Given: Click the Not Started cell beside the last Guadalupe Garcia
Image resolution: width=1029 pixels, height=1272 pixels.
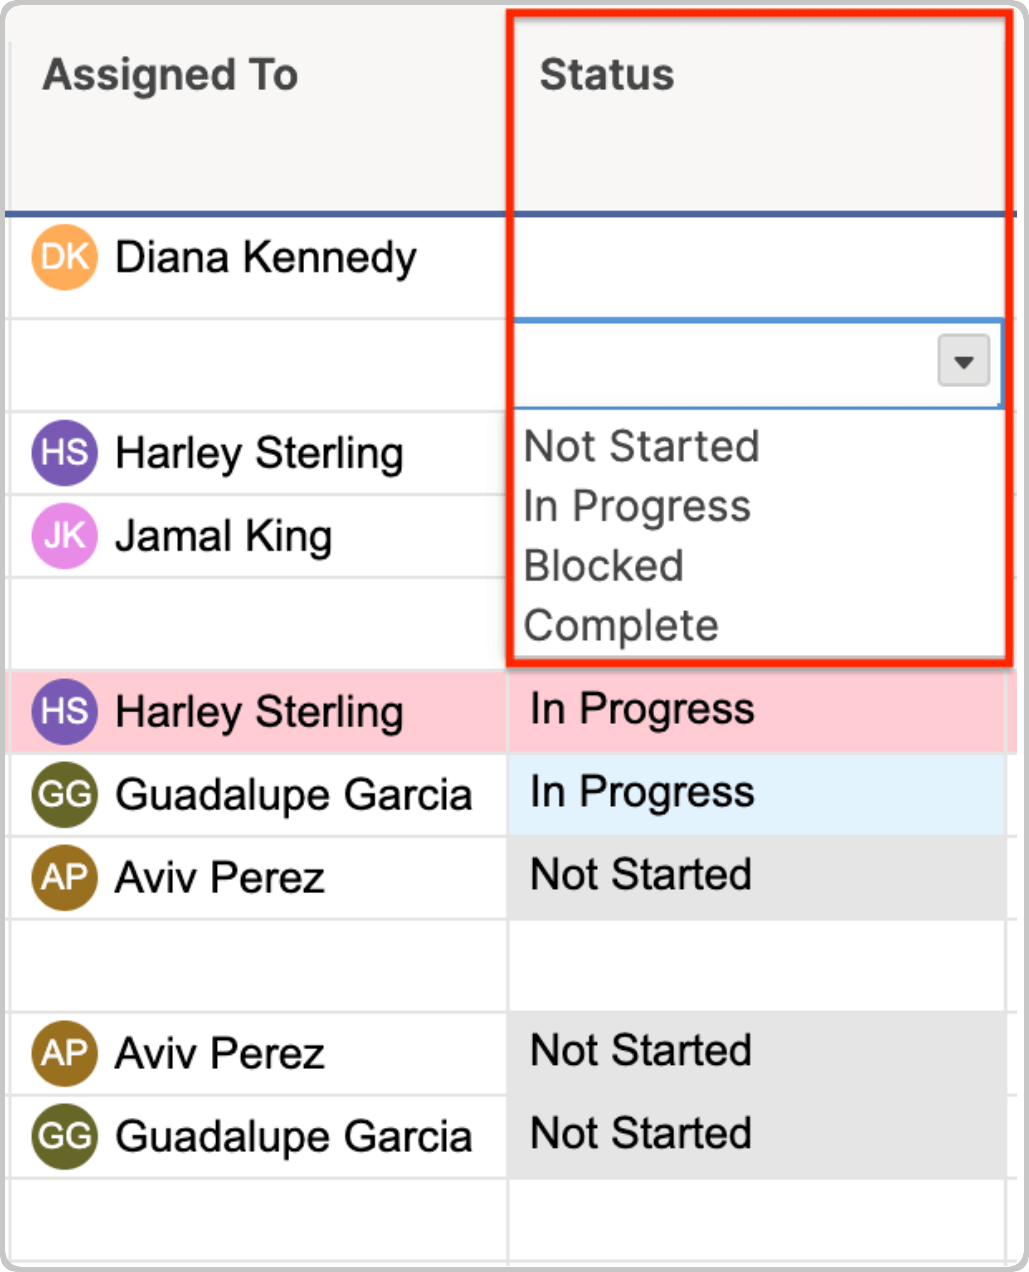Looking at the screenshot, I should pyautogui.click(x=757, y=1135).
